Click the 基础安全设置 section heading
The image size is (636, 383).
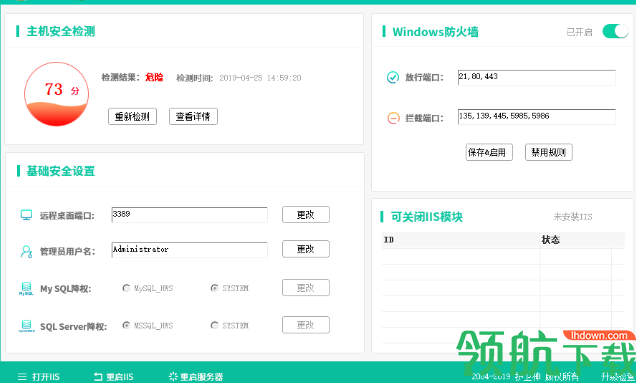(61, 171)
